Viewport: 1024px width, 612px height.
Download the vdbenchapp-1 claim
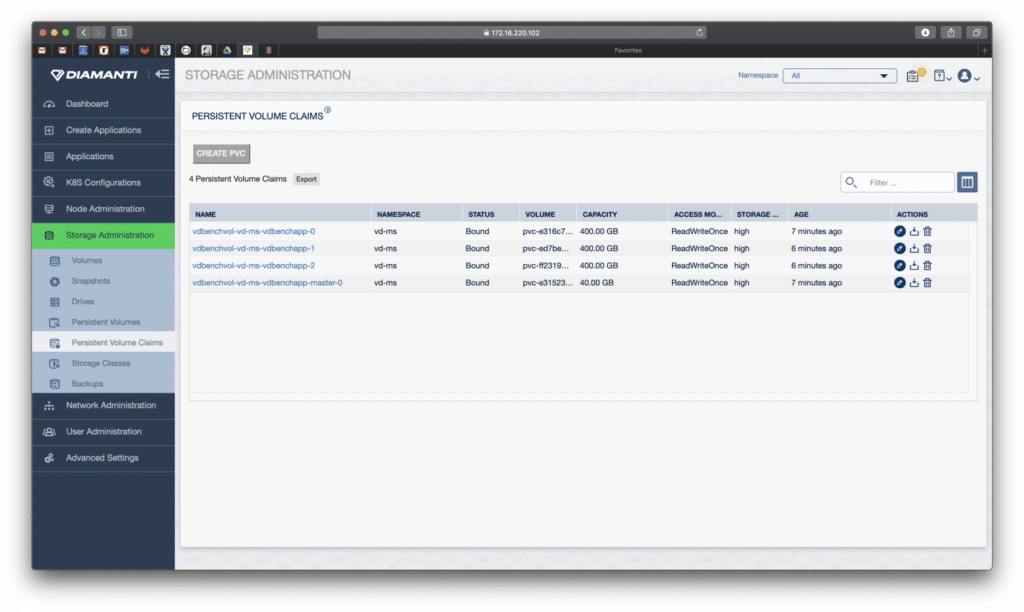(x=914, y=248)
